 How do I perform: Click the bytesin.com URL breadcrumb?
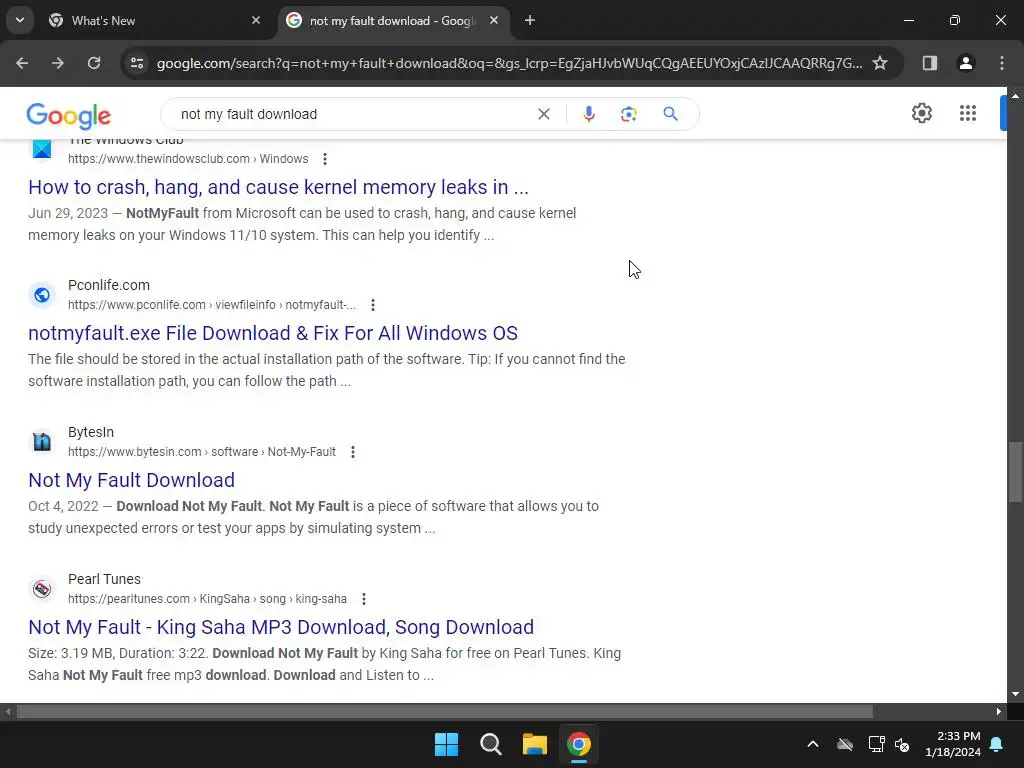point(202,452)
